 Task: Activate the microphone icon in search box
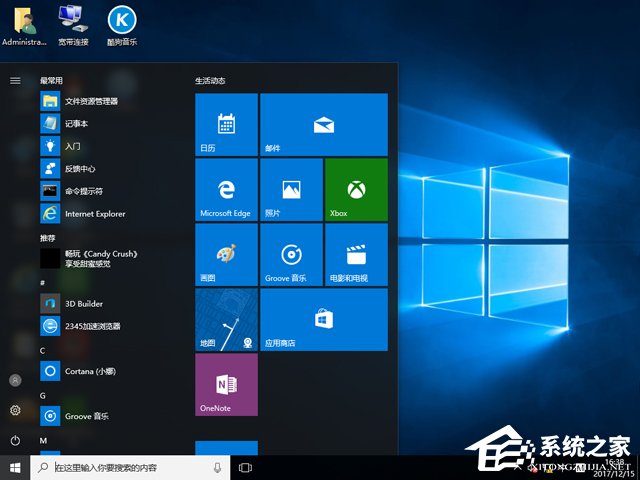(218, 468)
